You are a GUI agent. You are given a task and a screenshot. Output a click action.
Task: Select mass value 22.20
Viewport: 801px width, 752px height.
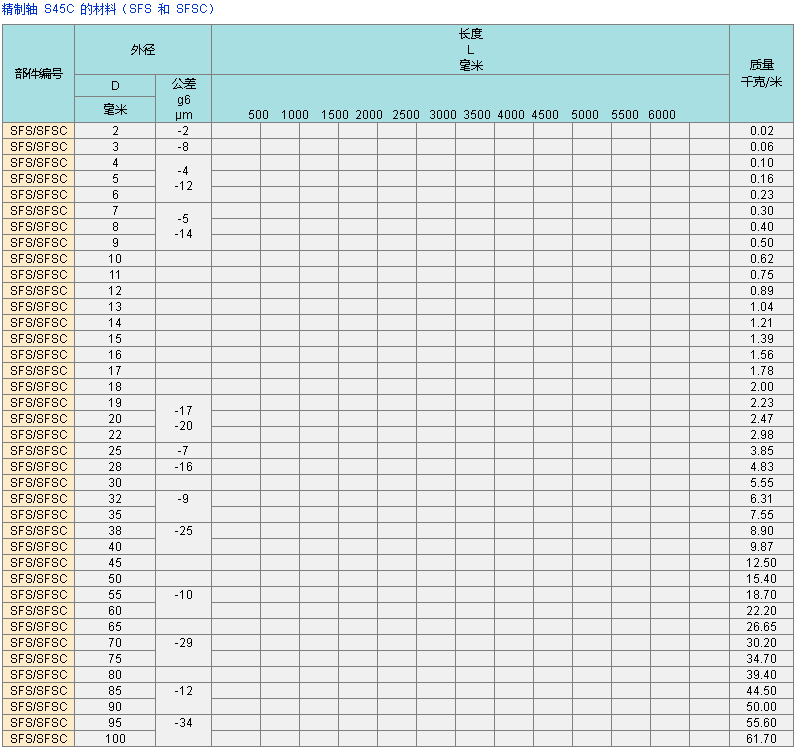(x=761, y=610)
